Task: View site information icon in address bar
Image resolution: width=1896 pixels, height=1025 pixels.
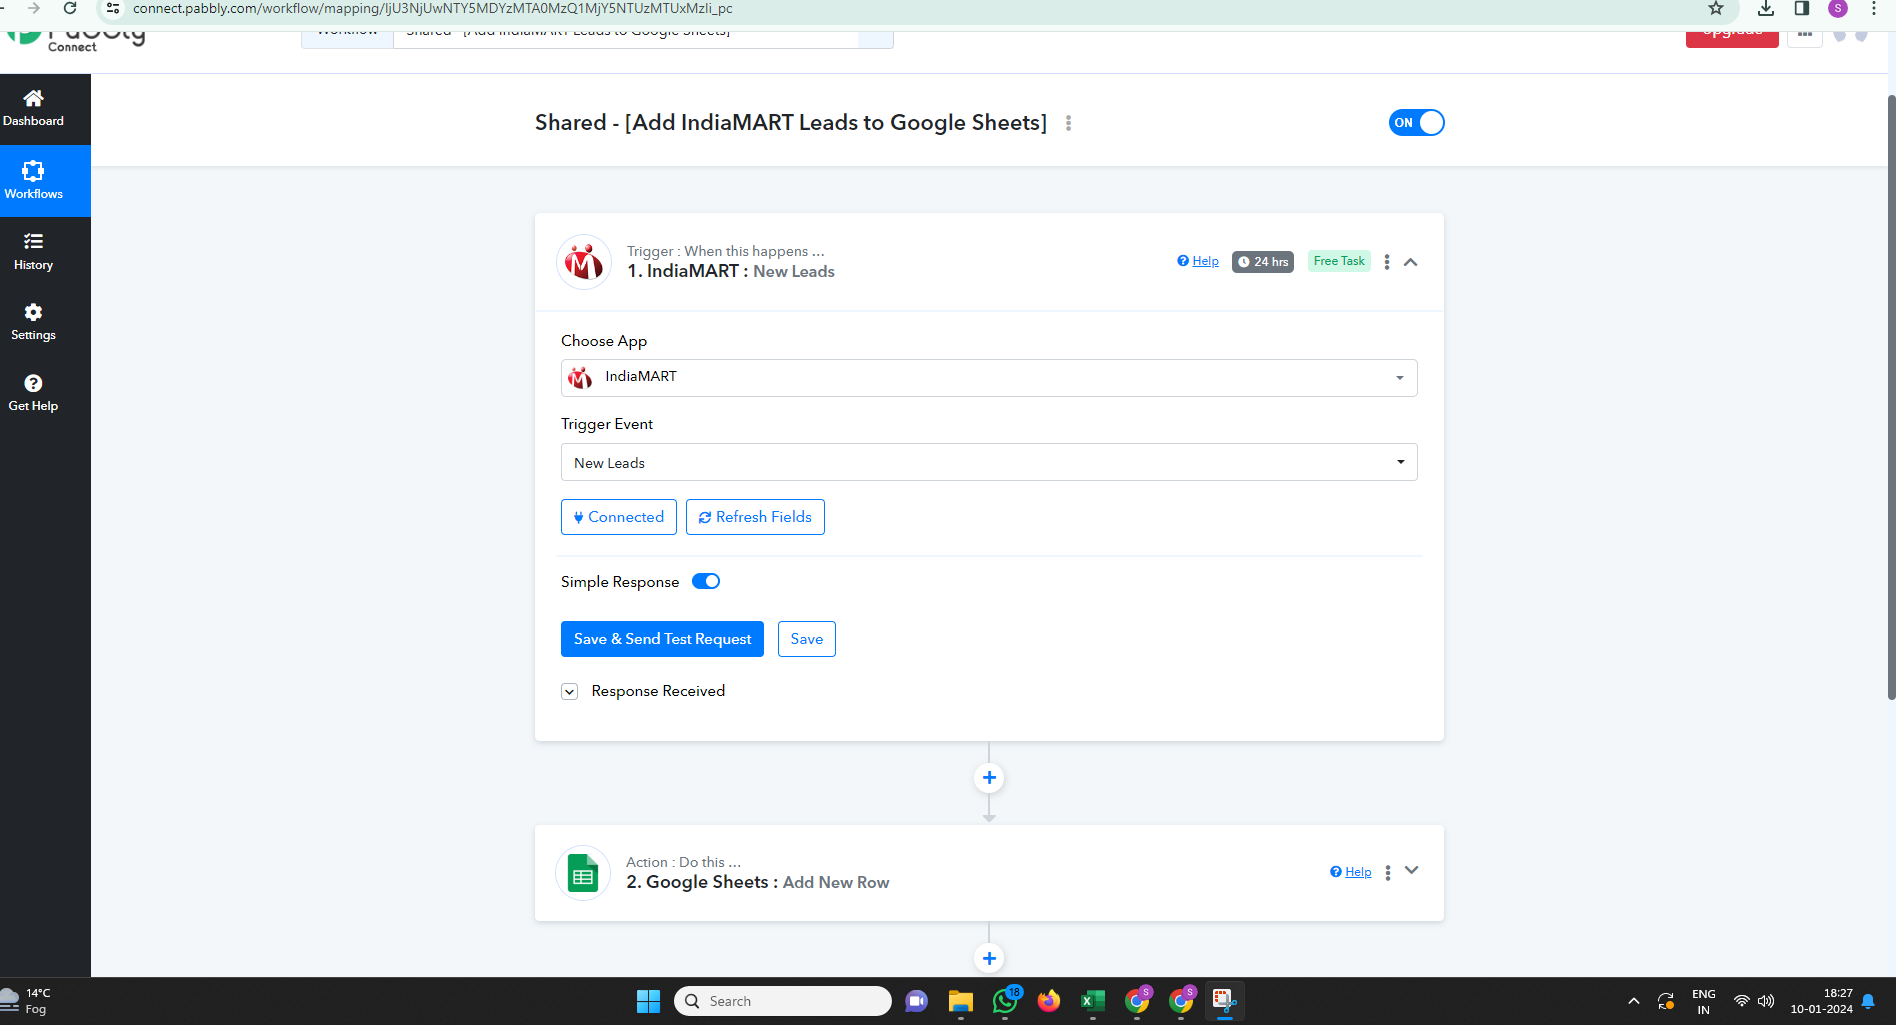Action: click(x=113, y=9)
